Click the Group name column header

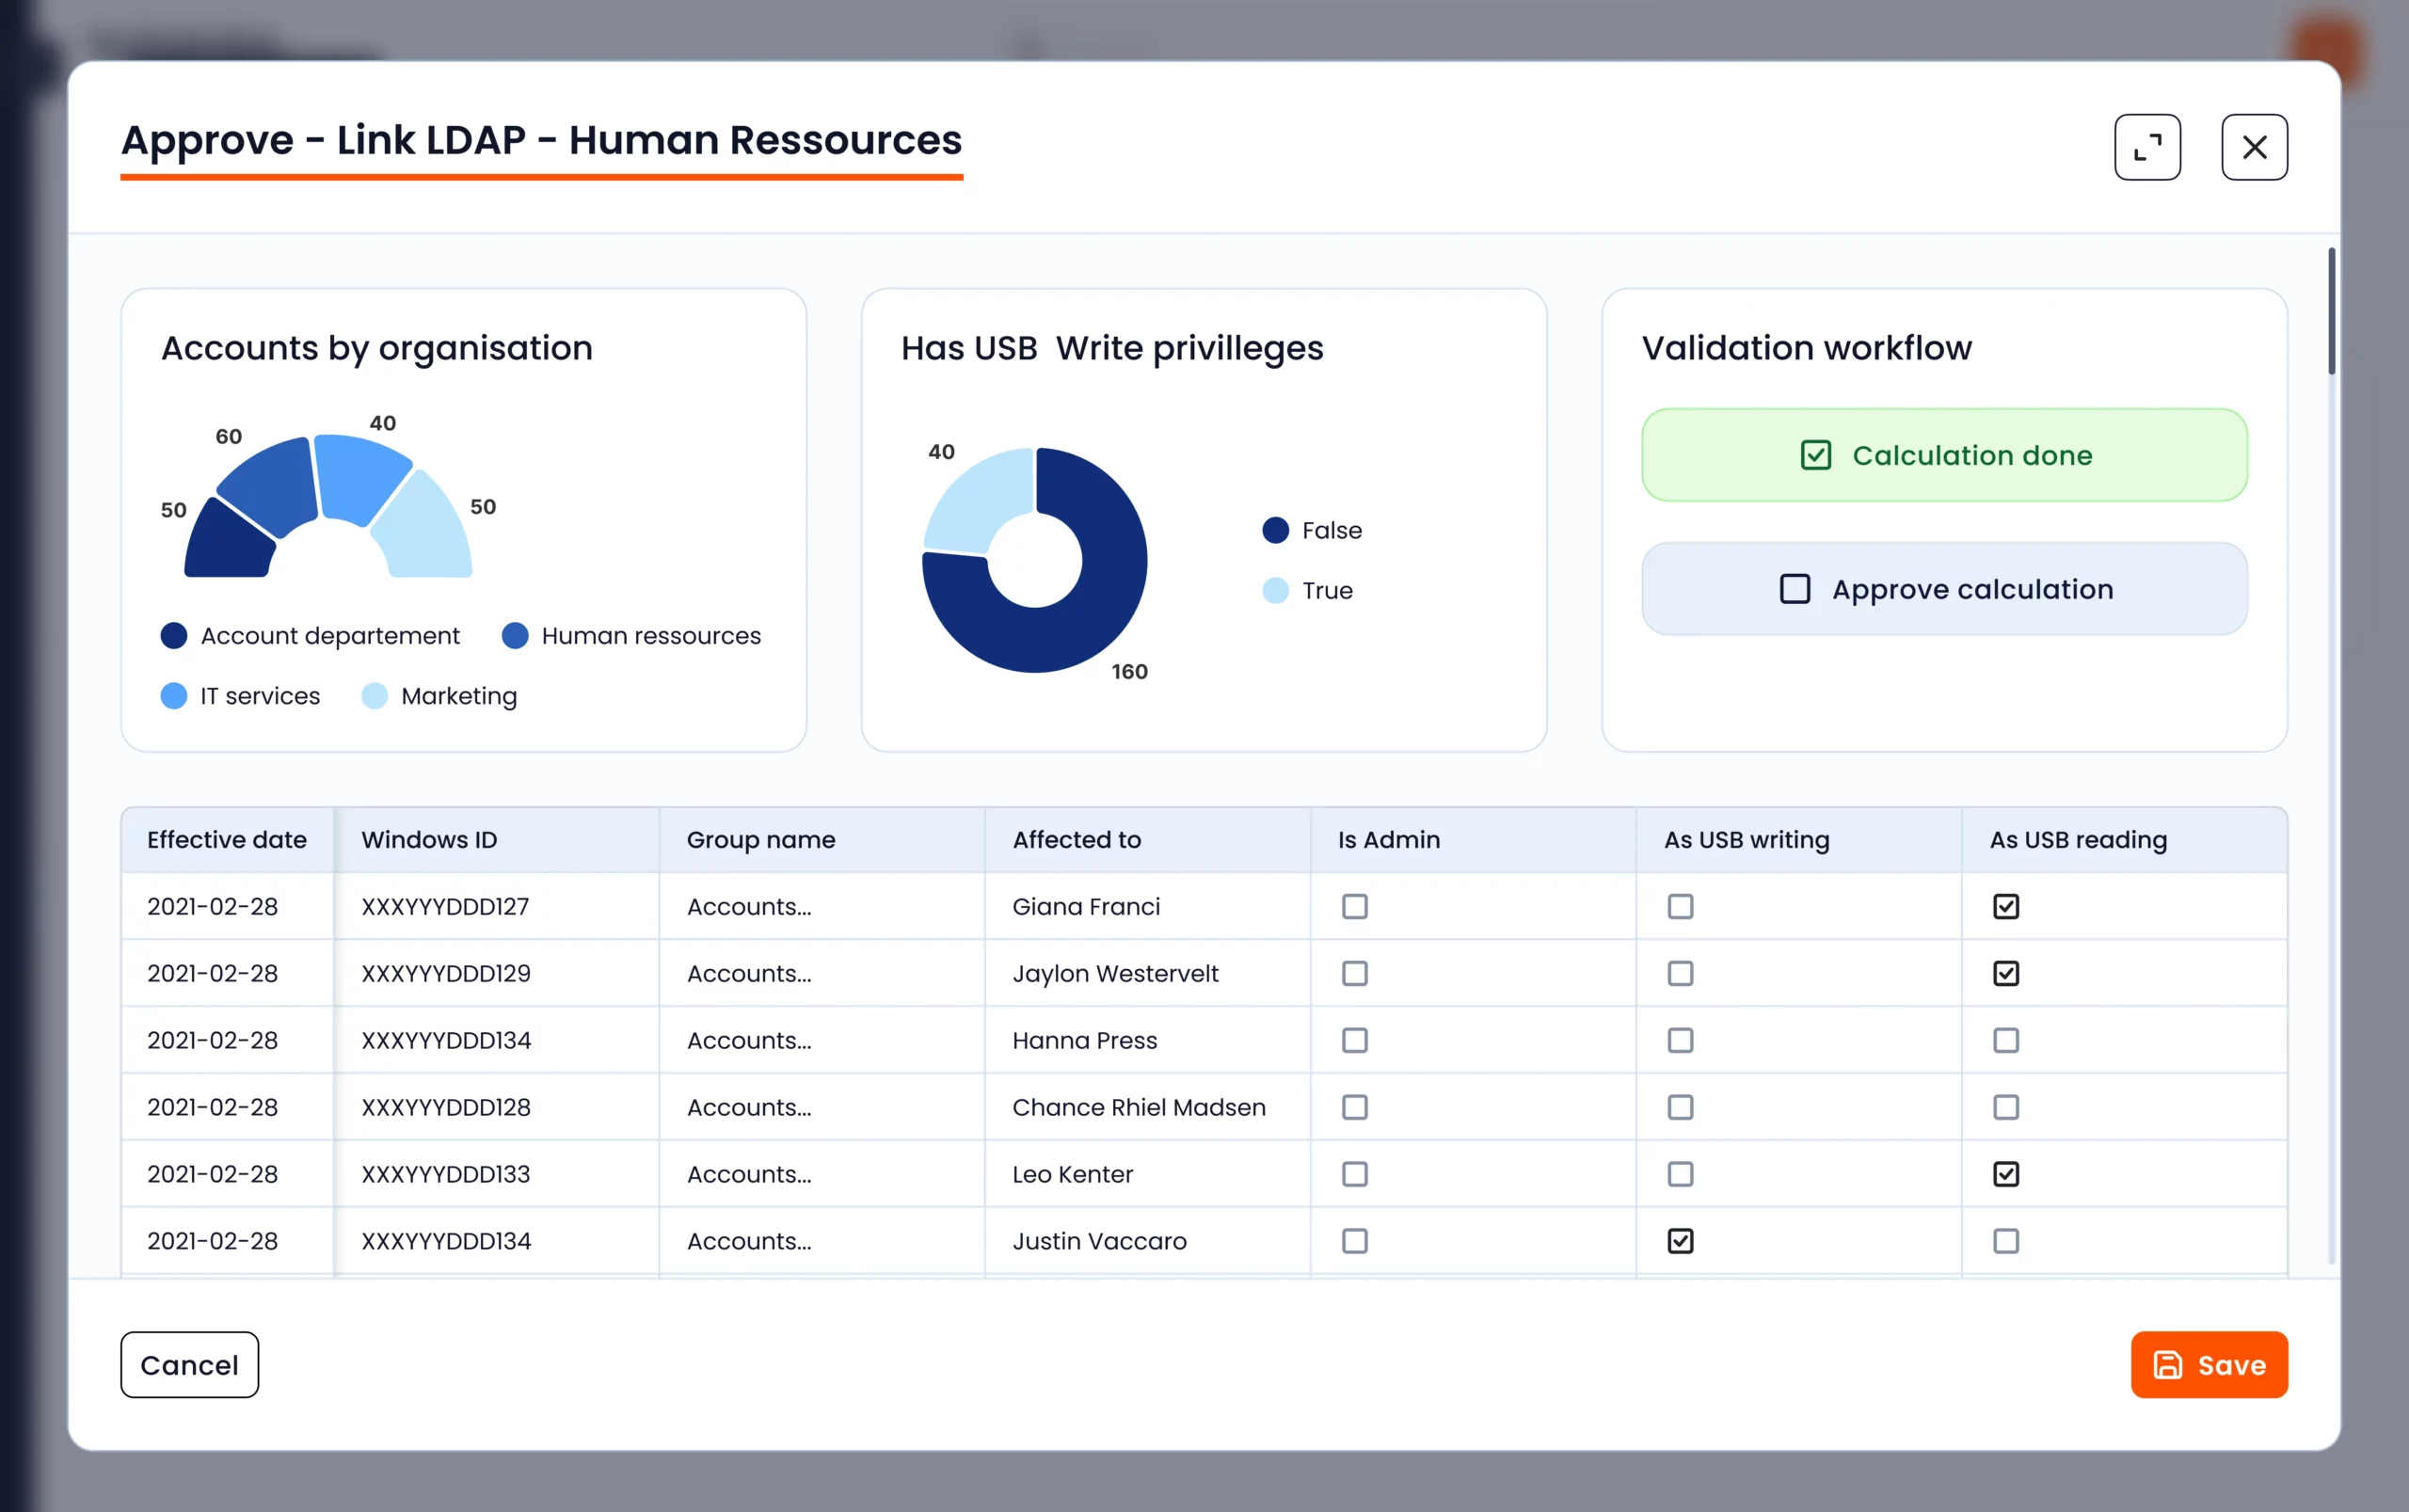click(760, 840)
